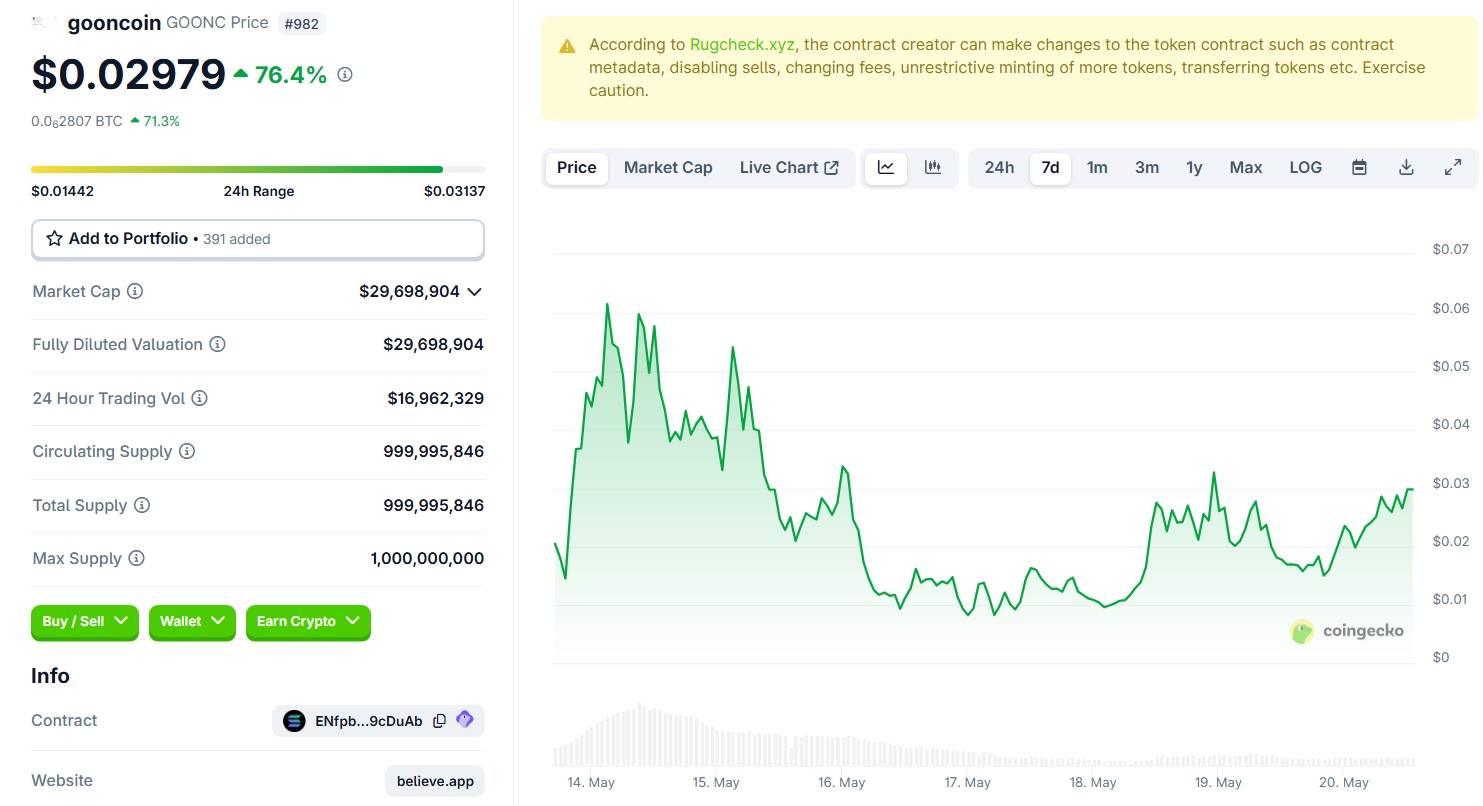Screen dimensions: 1483x806
Task: Open the Buy / Sell dropdown
Action: [85, 622]
